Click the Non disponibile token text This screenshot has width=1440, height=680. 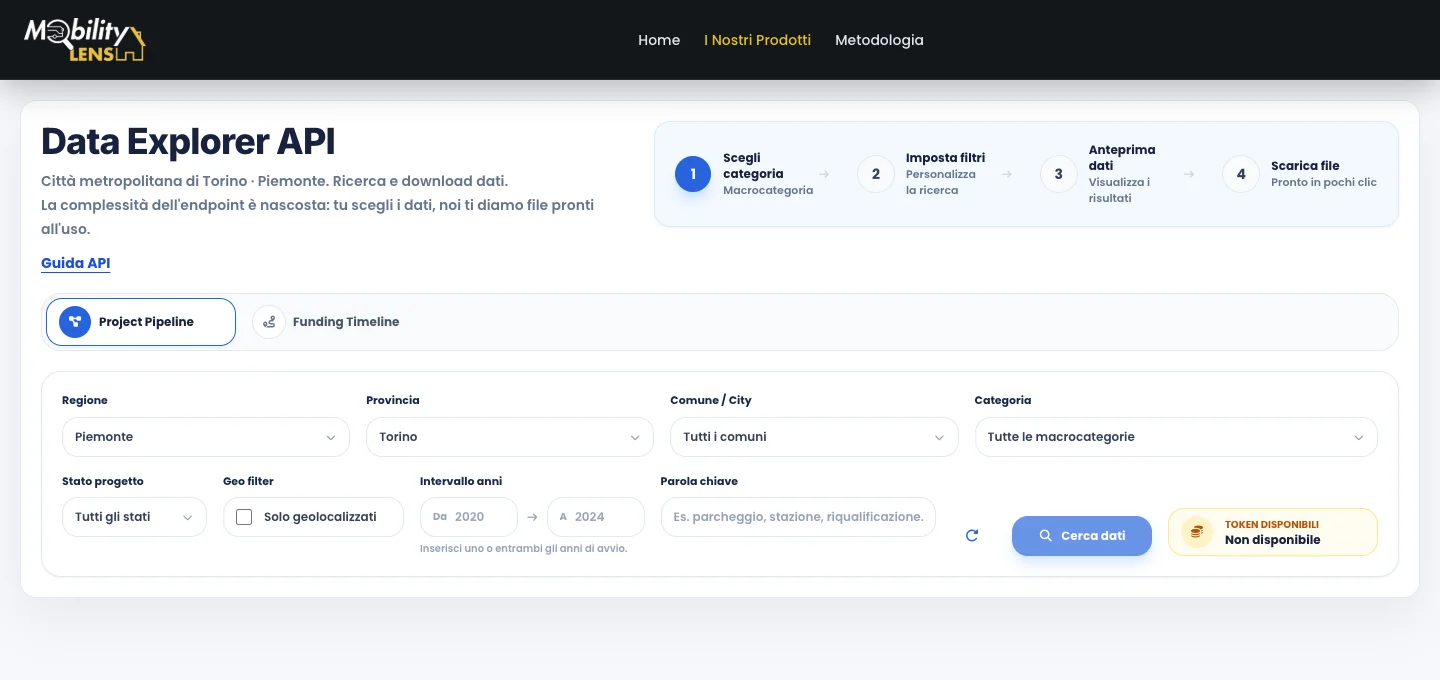coord(1272,540)
